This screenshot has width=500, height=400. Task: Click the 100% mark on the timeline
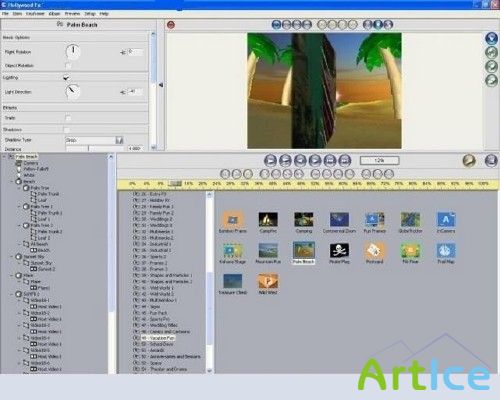(x=483, y=184)
